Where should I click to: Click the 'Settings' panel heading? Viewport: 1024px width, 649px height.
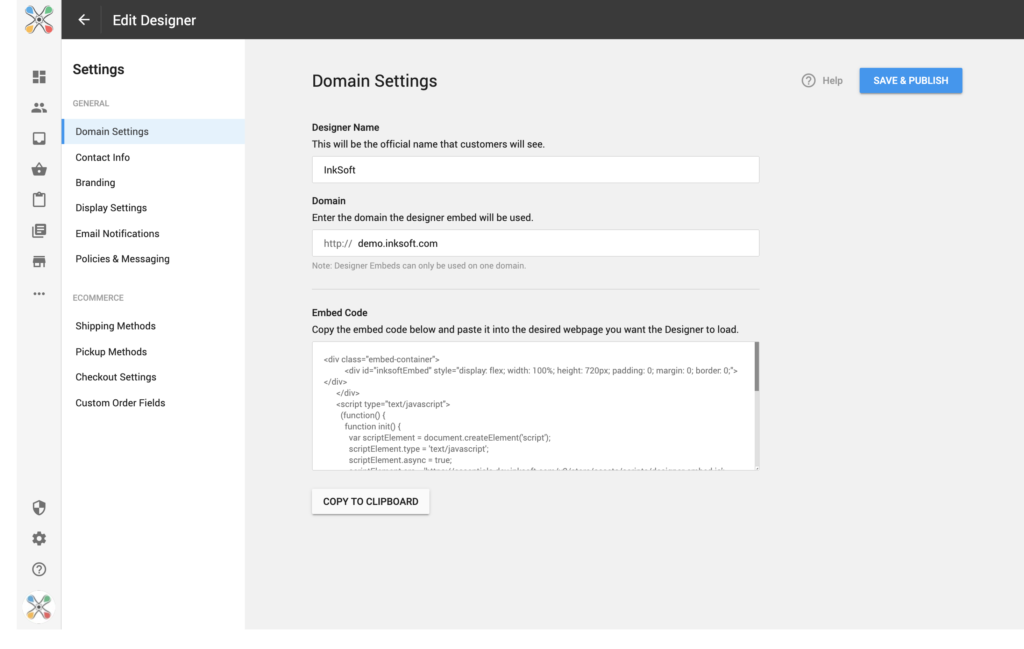point(98,69)
